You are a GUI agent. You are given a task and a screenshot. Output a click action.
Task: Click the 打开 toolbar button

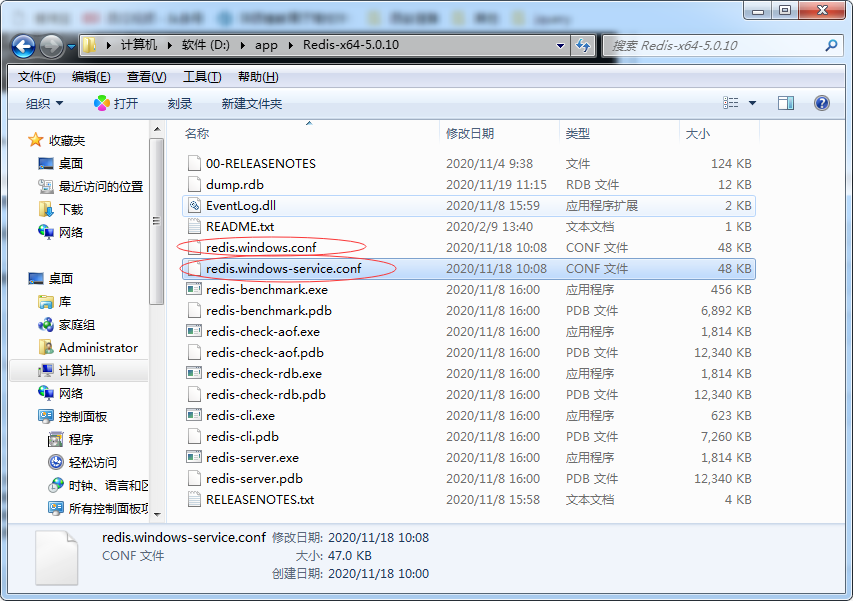coord(116,103)
